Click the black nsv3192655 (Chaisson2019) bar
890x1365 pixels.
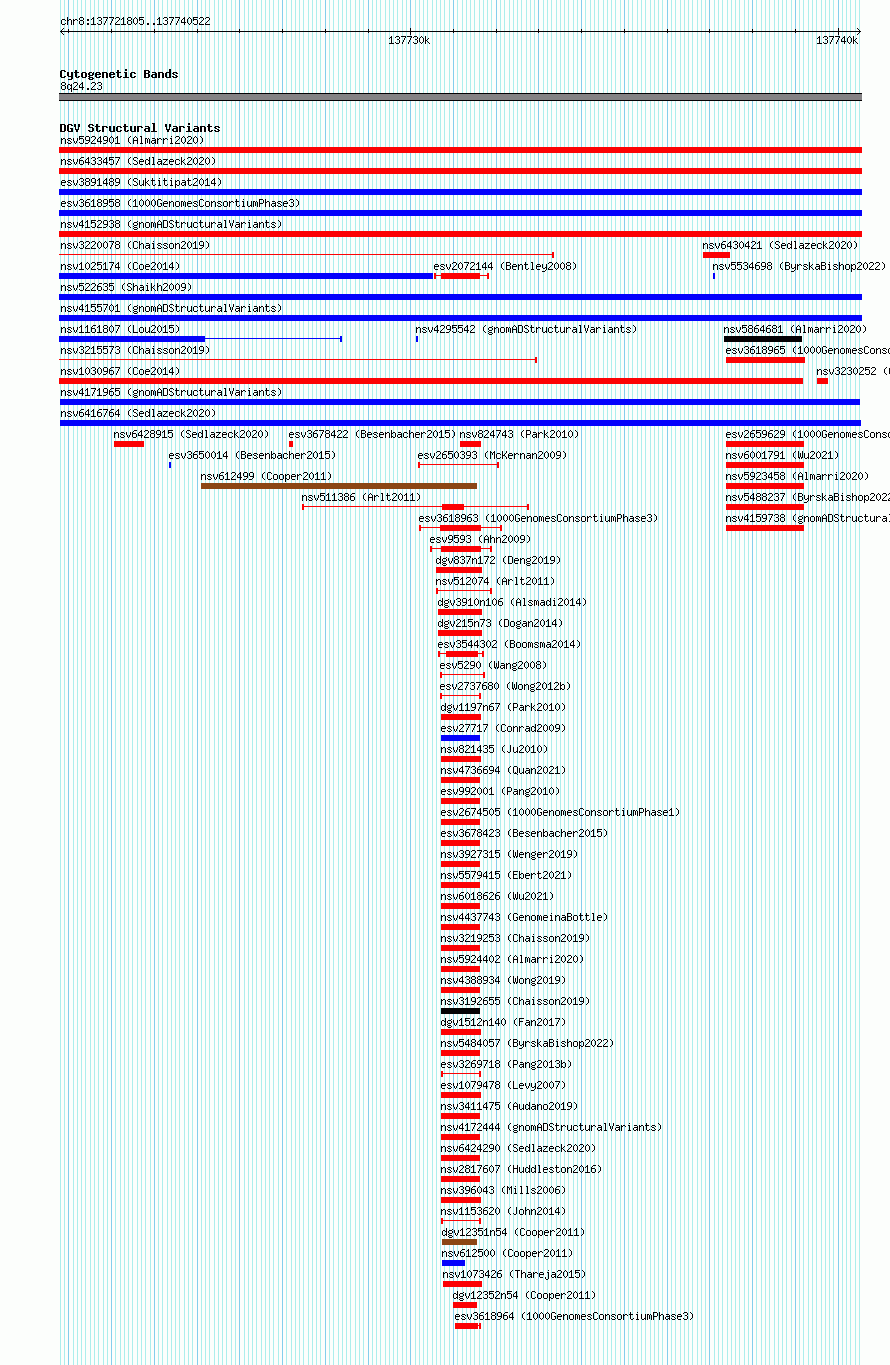click(x=460, y=1011)
